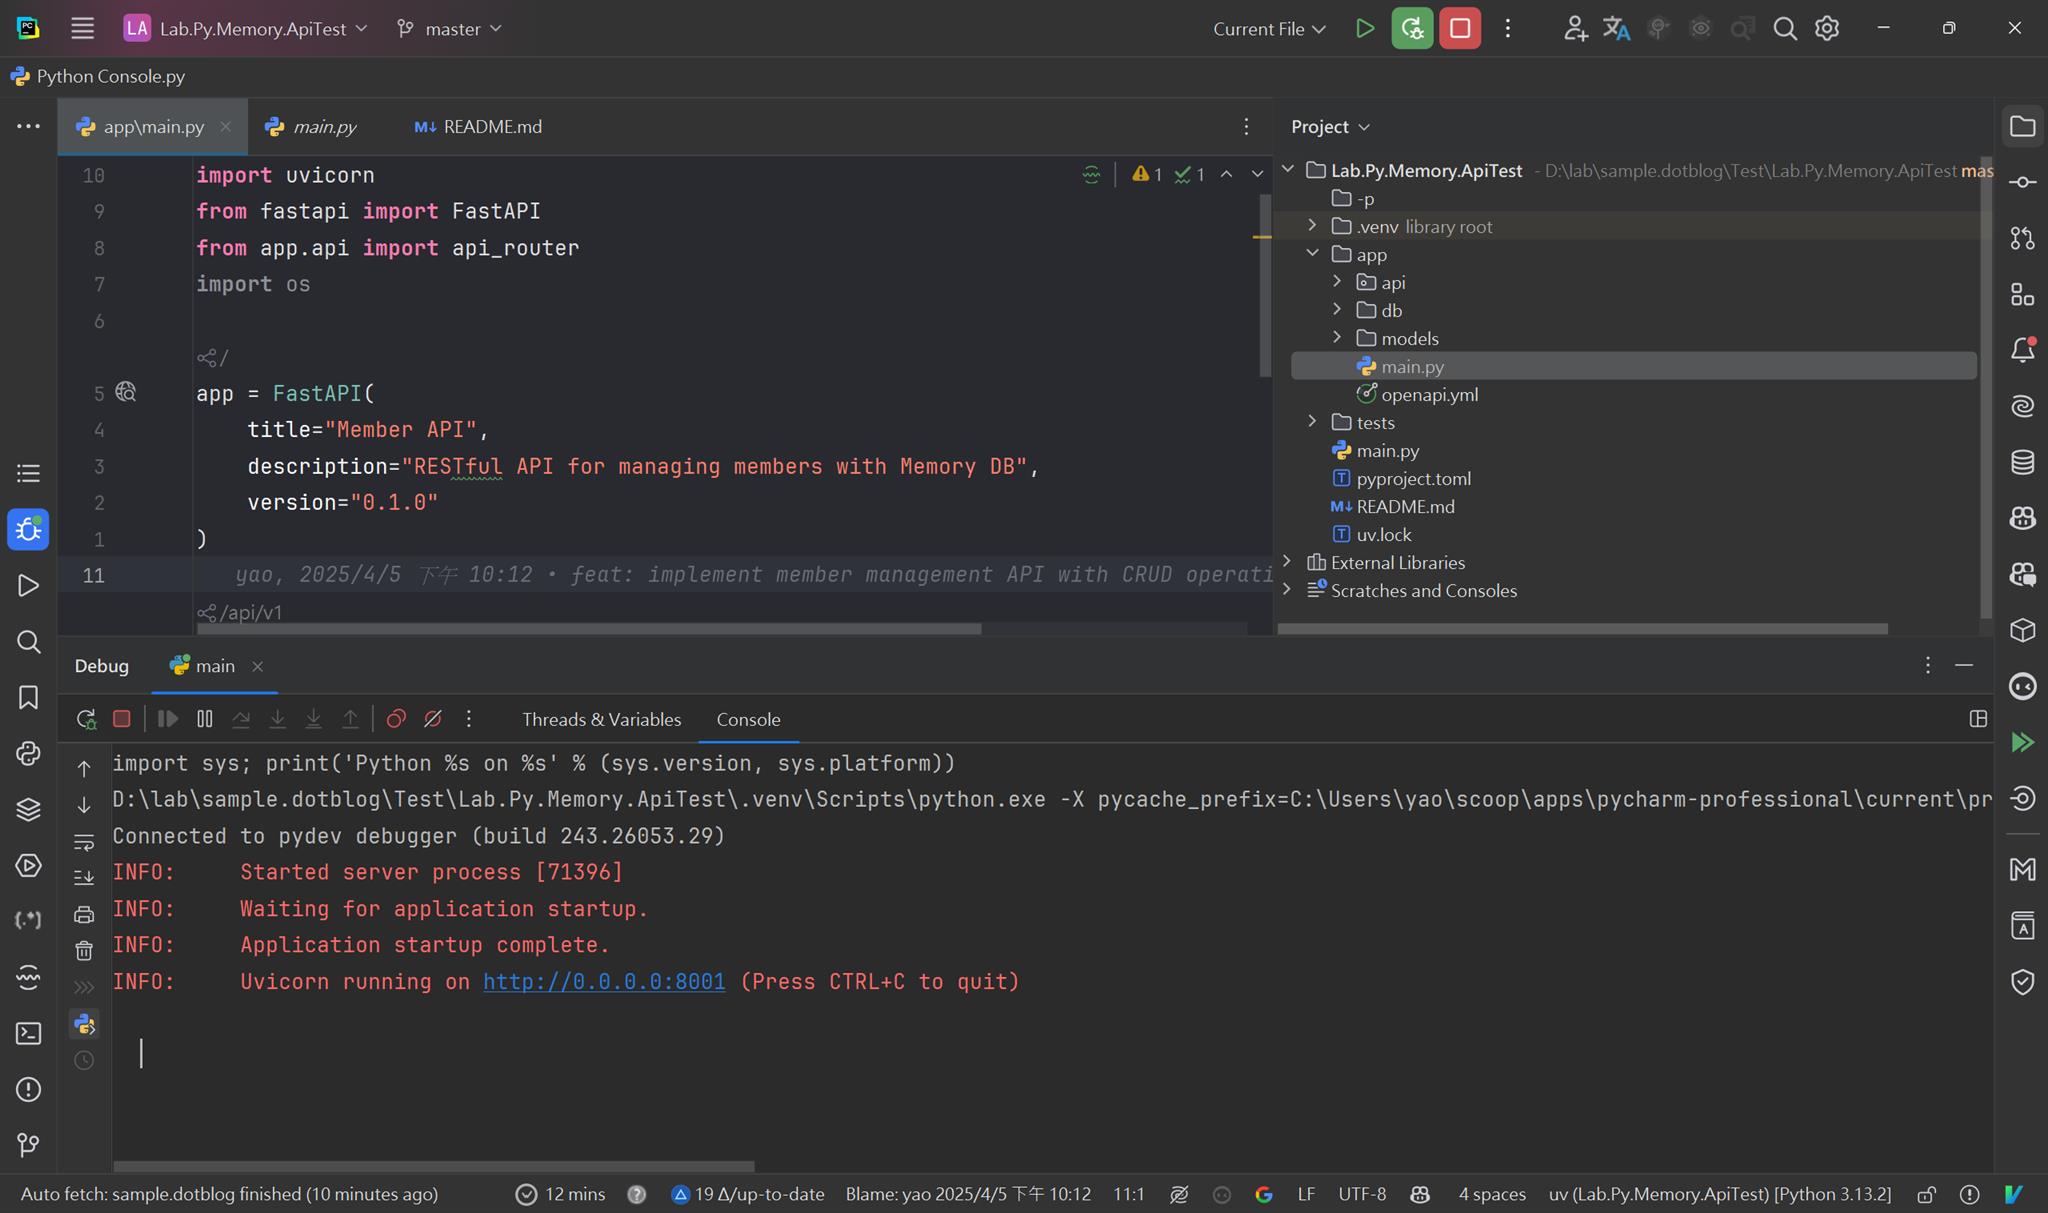Click the Pause Program icon in debug toolbar
The image size is (2048, 1213).
(205, 719)
